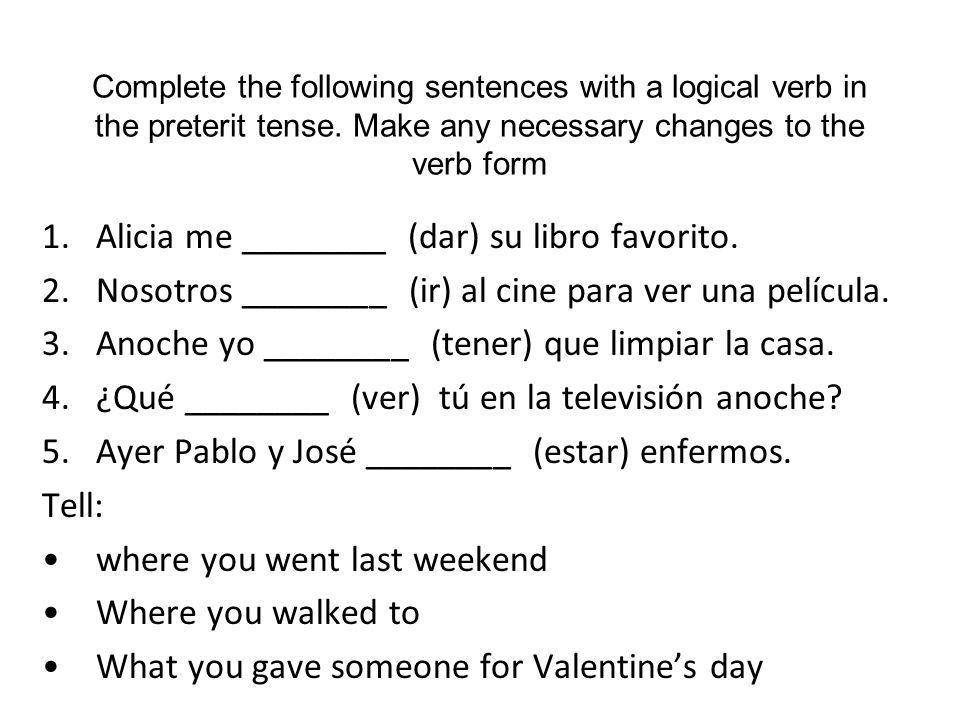Image resolution: width=960 pixels, height=720 pixels.
Task: Click the verb hint '(ver)'
Action: pos(386,399)
